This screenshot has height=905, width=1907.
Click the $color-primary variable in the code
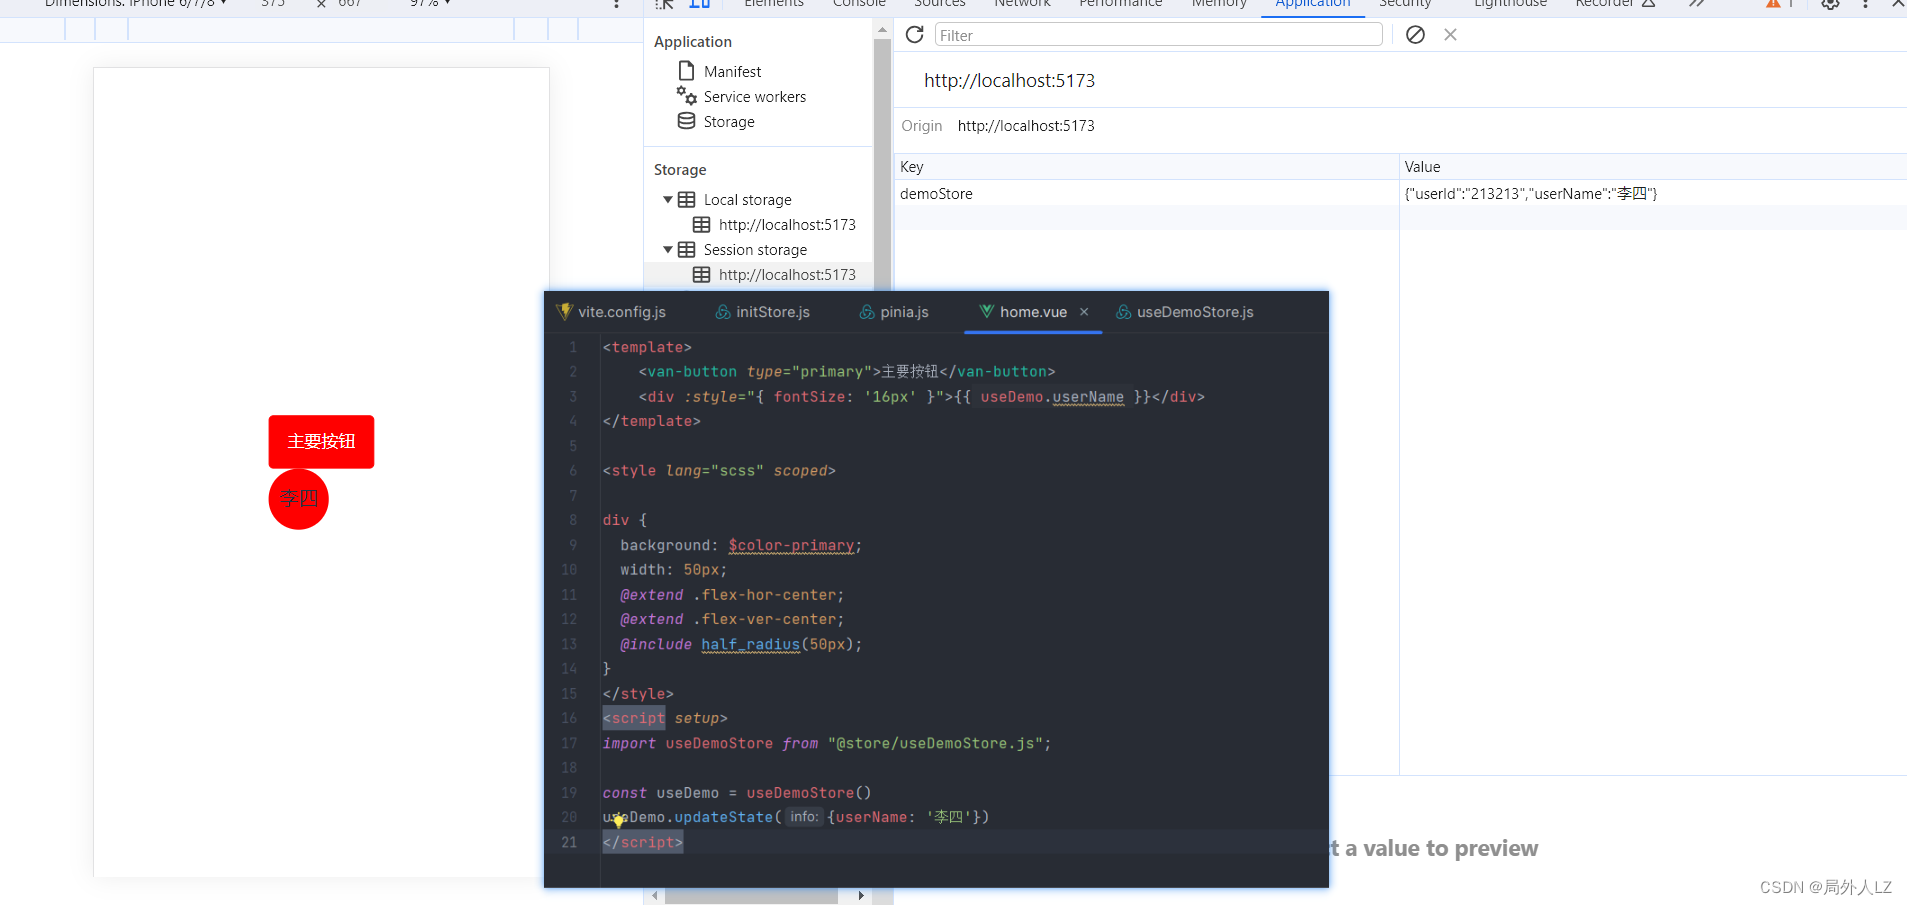(791, 545)
